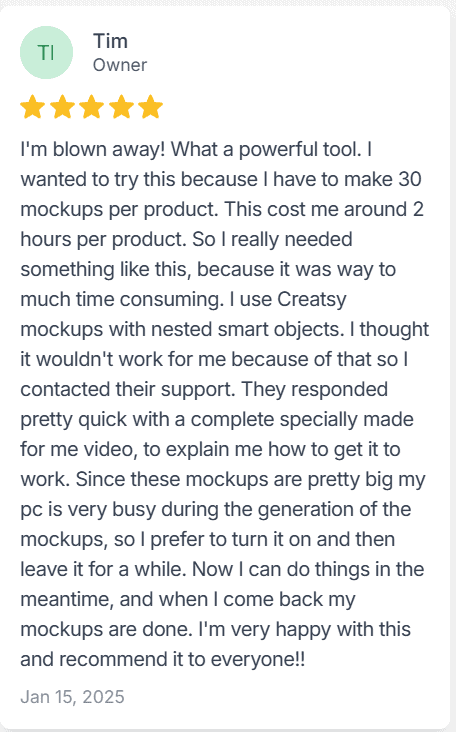456x732 pixels.
Task: Click the green TI avatar circle
Action: (46, 52)
